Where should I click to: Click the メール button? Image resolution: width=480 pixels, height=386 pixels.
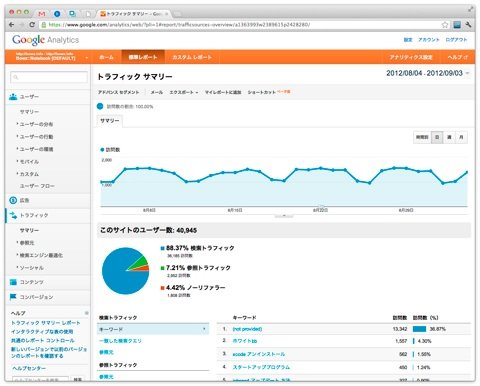157,92
